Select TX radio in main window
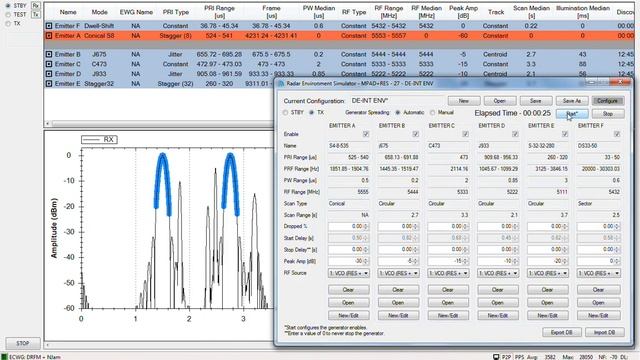The image size is (640, 360). pyautogui.click(x=8, y=24)
